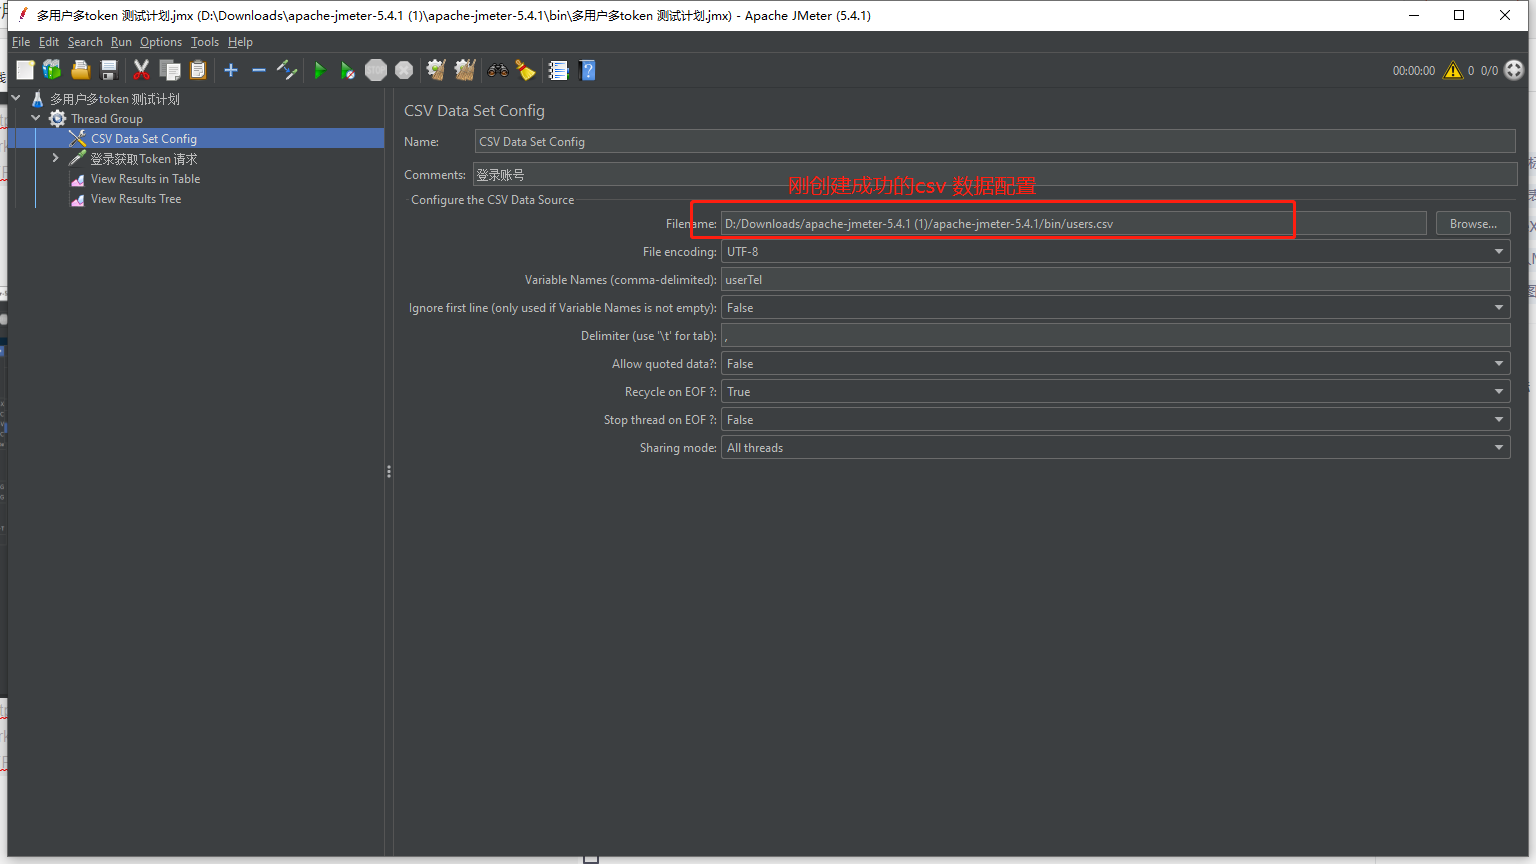Open the Sharing mode dropdown

click(1115, 448)
